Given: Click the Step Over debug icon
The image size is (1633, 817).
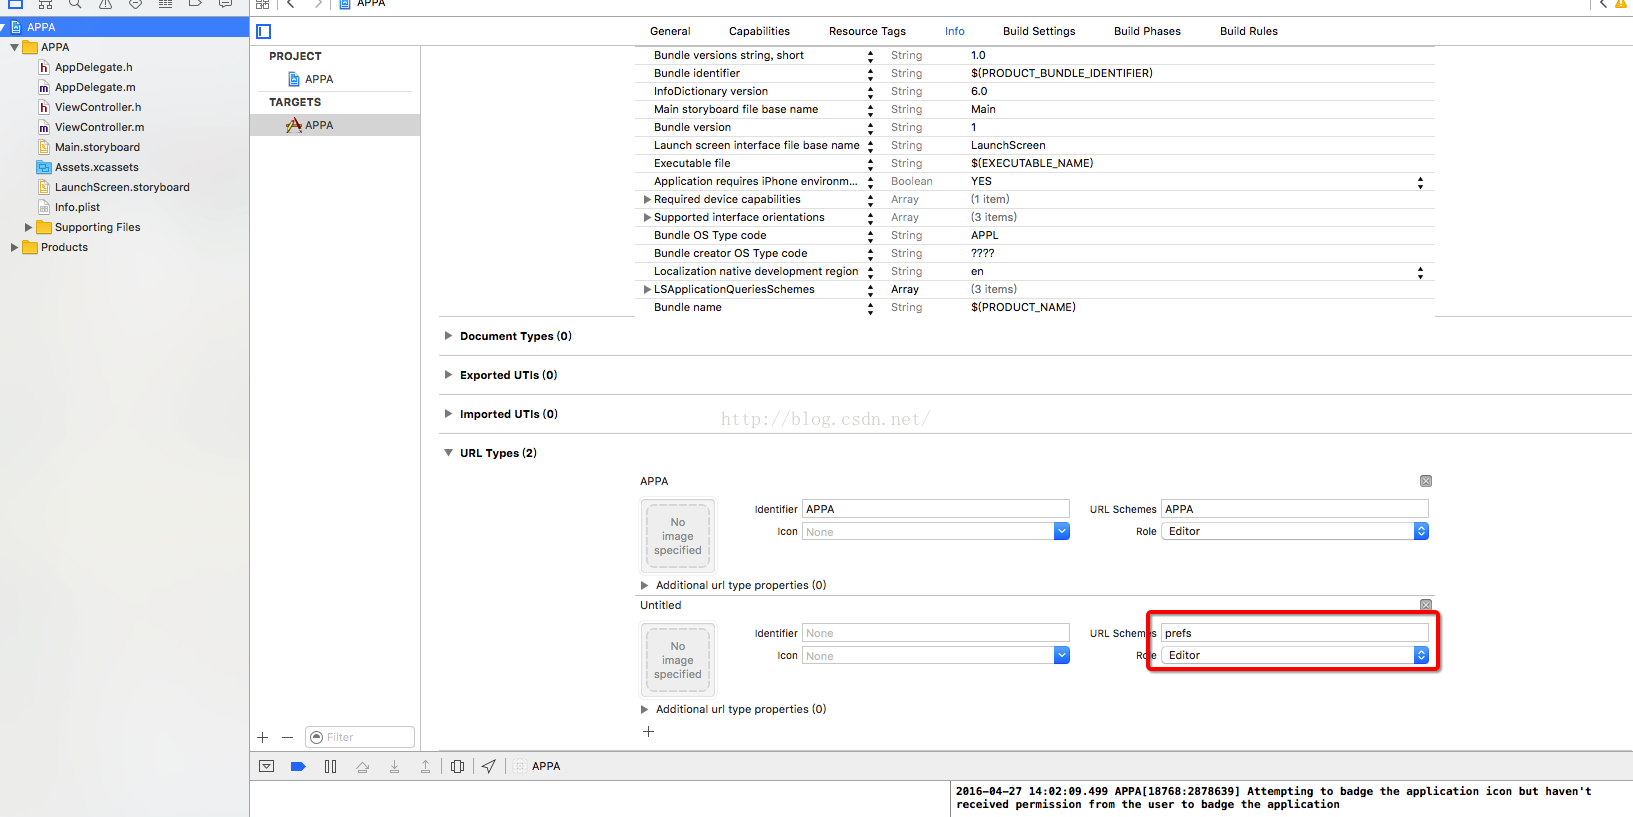Looking at the screenshot, I should 362,766.
